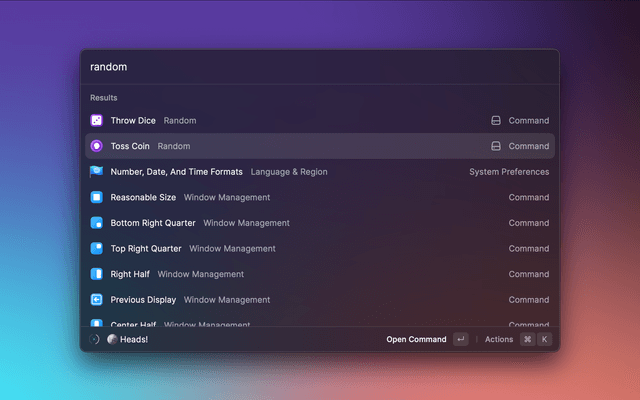Click the Number, Date, And Time Formats flag icon
Screen dimensions: 640x400
(97, 172)
